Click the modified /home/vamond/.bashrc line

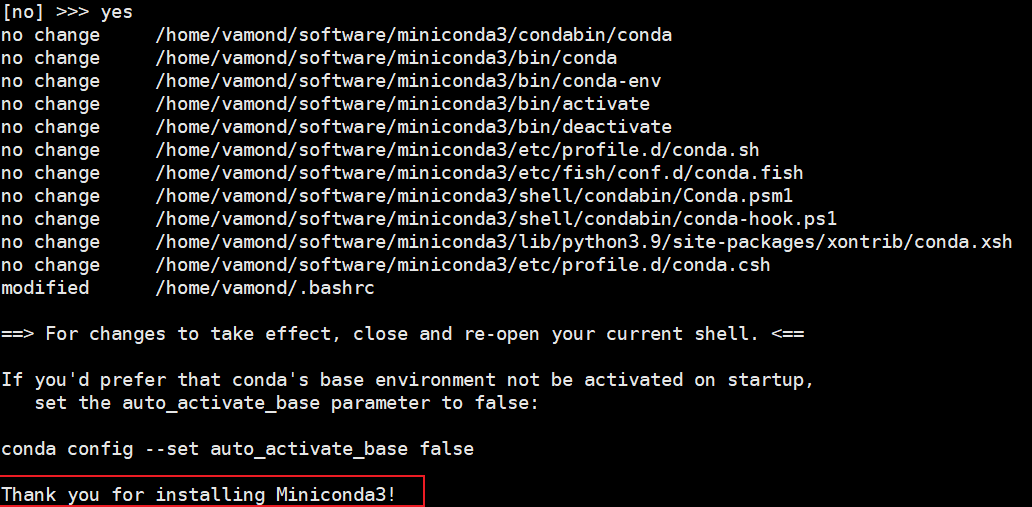tap(188, 288)
